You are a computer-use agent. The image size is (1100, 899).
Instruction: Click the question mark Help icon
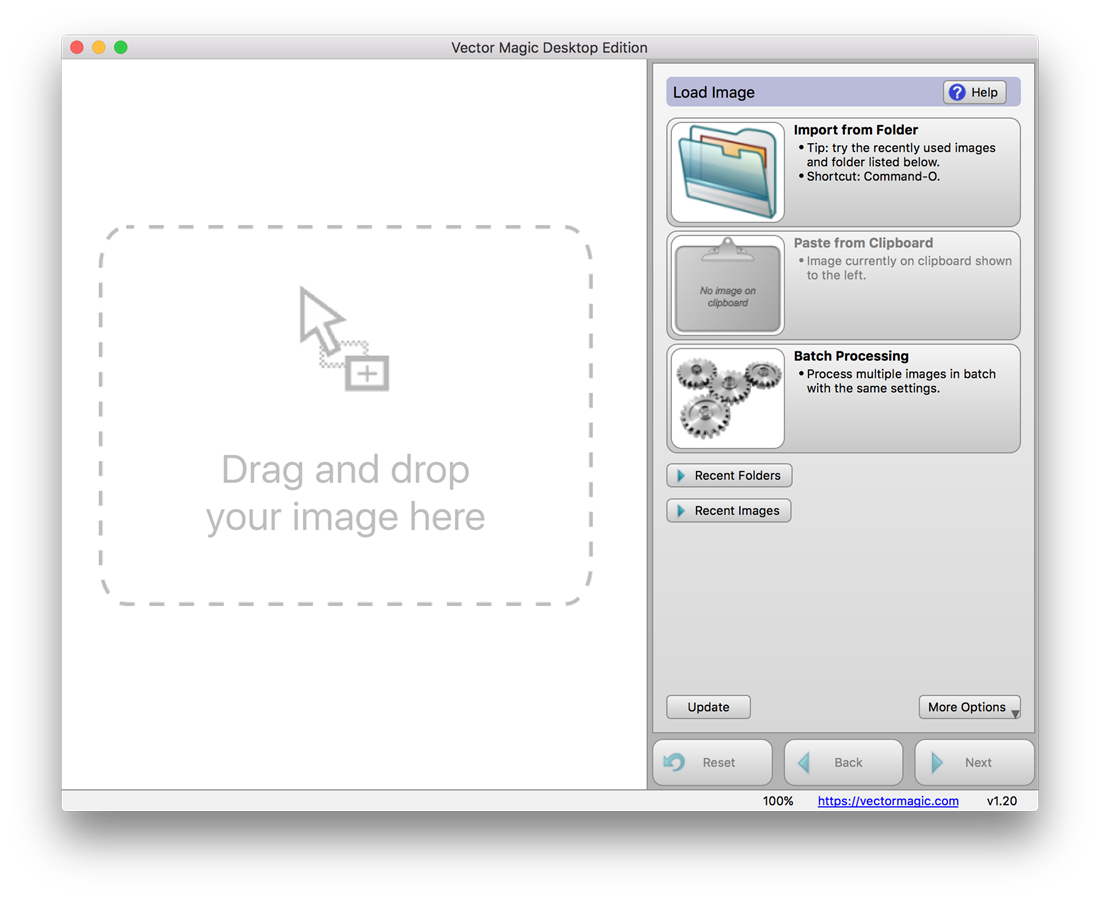957,91
